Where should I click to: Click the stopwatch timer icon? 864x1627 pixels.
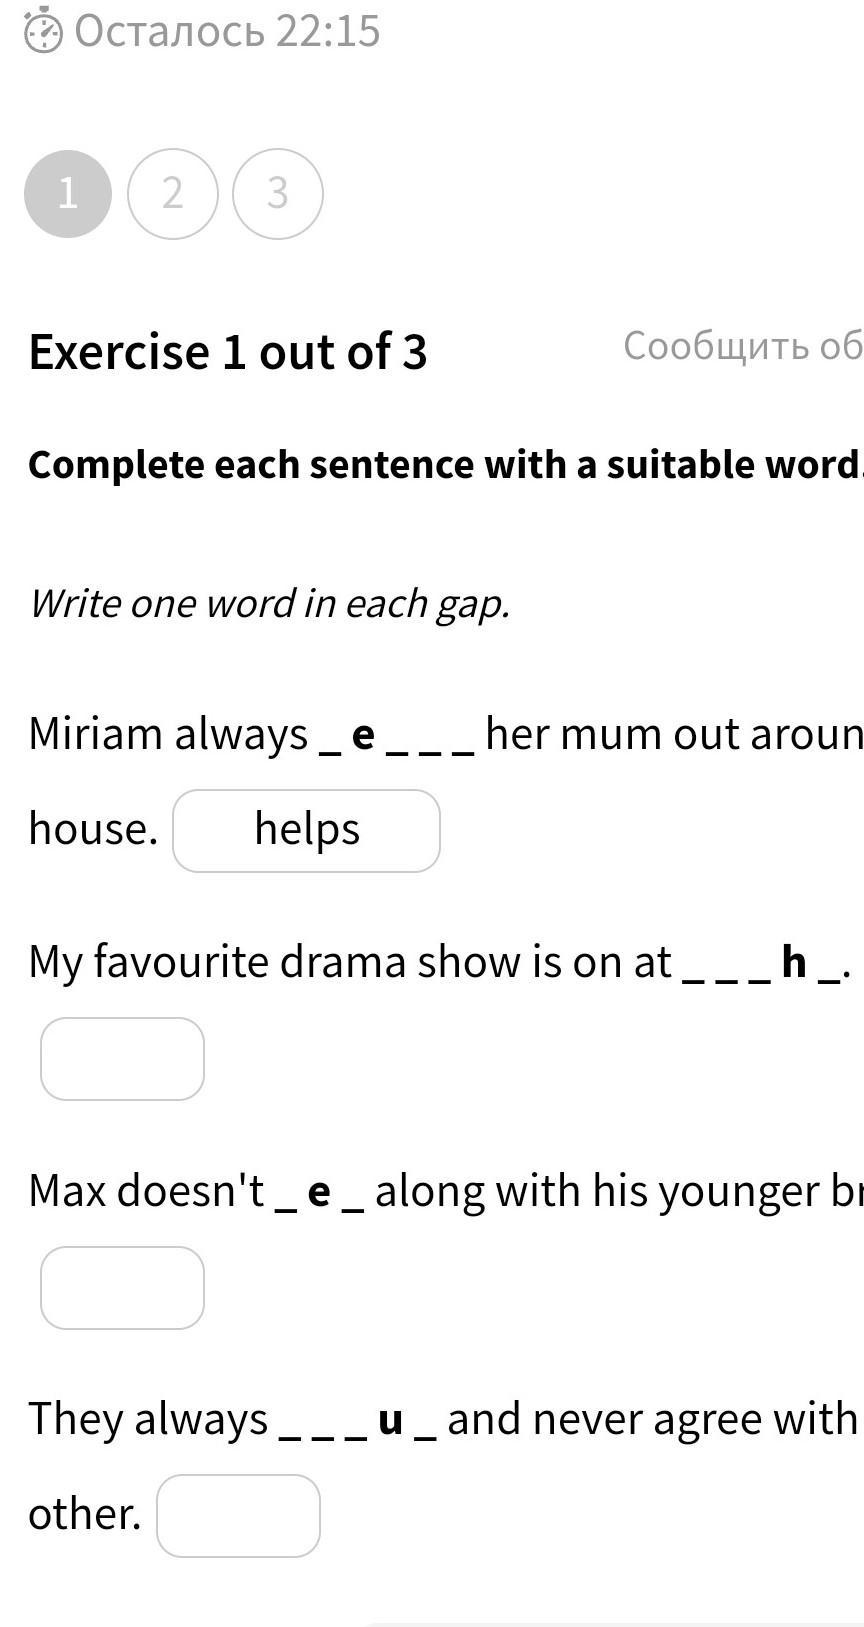tap(43, 32)
